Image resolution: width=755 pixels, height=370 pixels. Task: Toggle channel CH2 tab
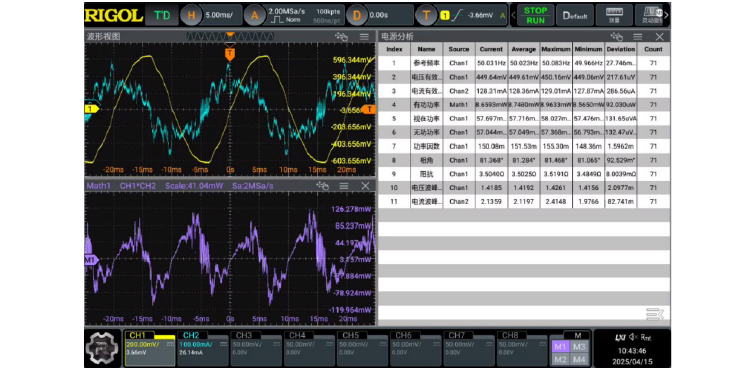pyautogui.click(x=202, y=348)
